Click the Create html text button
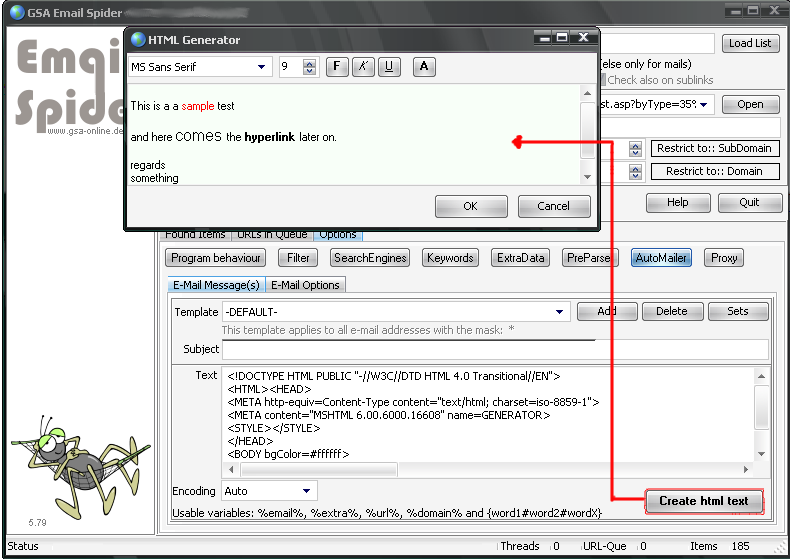This screenshot has height=559, width=790. [704, 500]
